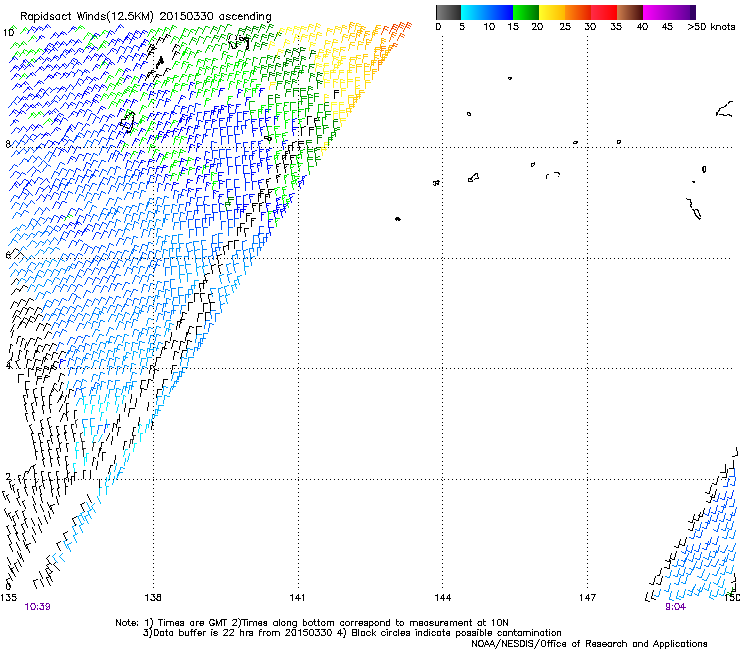740x650 pixels.
Task: Click the latitude label 10
Action: tap(8, 33)
